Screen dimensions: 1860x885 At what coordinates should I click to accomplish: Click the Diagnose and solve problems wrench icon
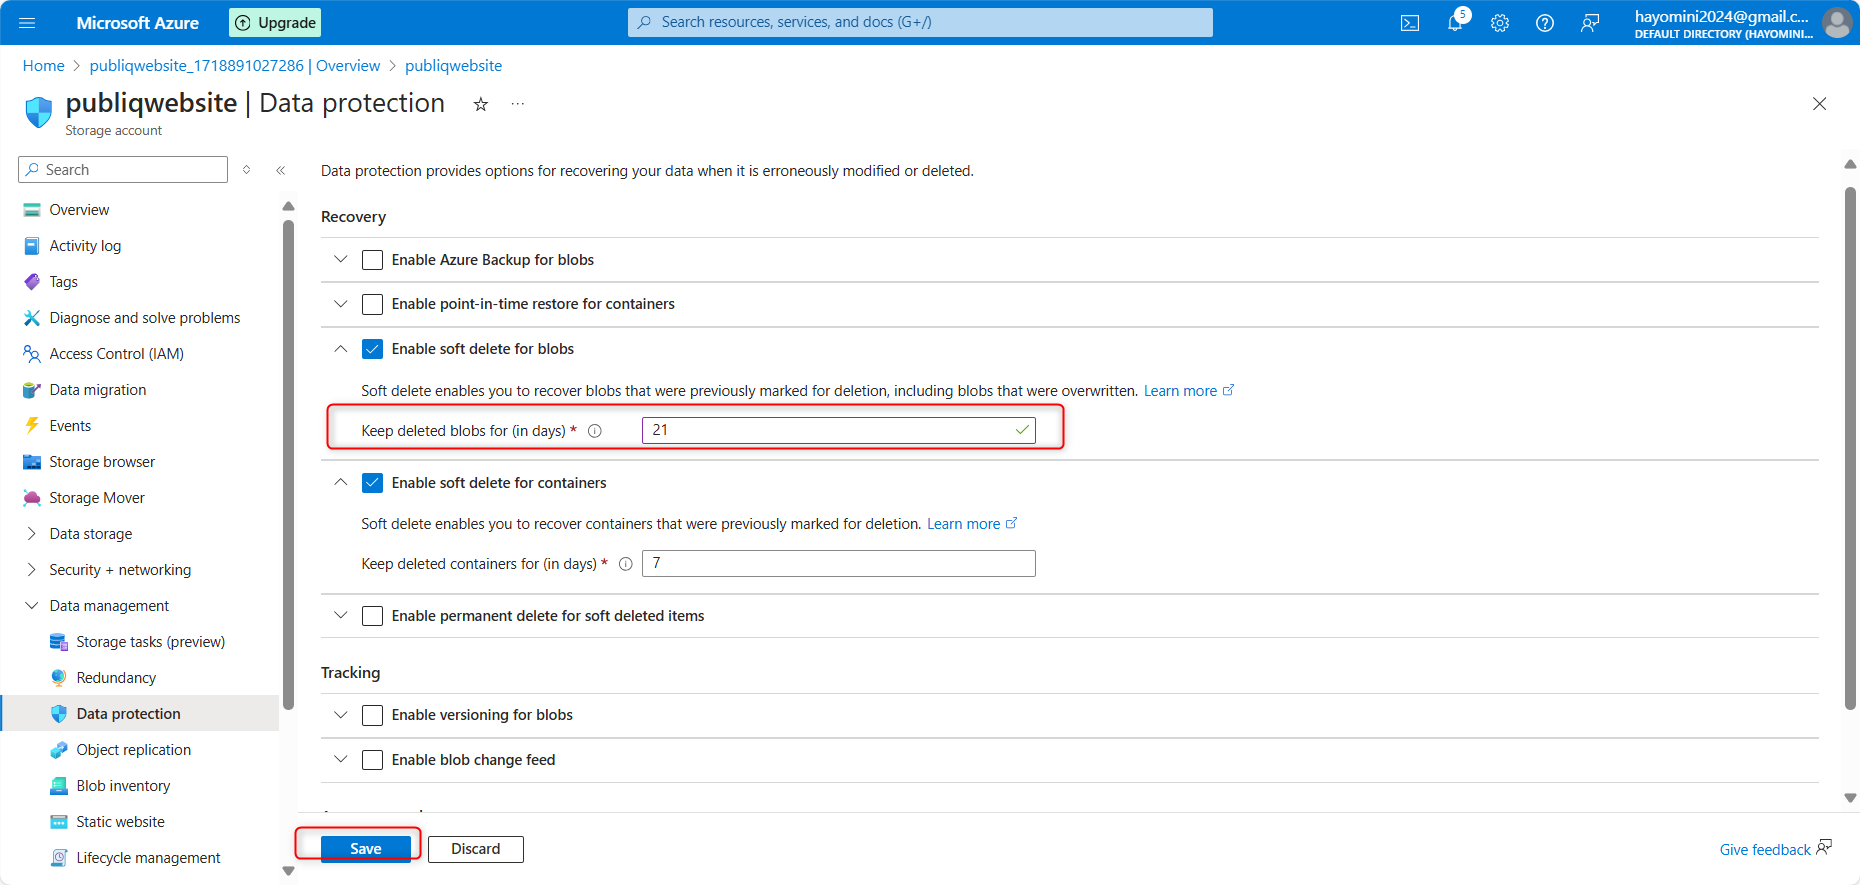(32, 318)
